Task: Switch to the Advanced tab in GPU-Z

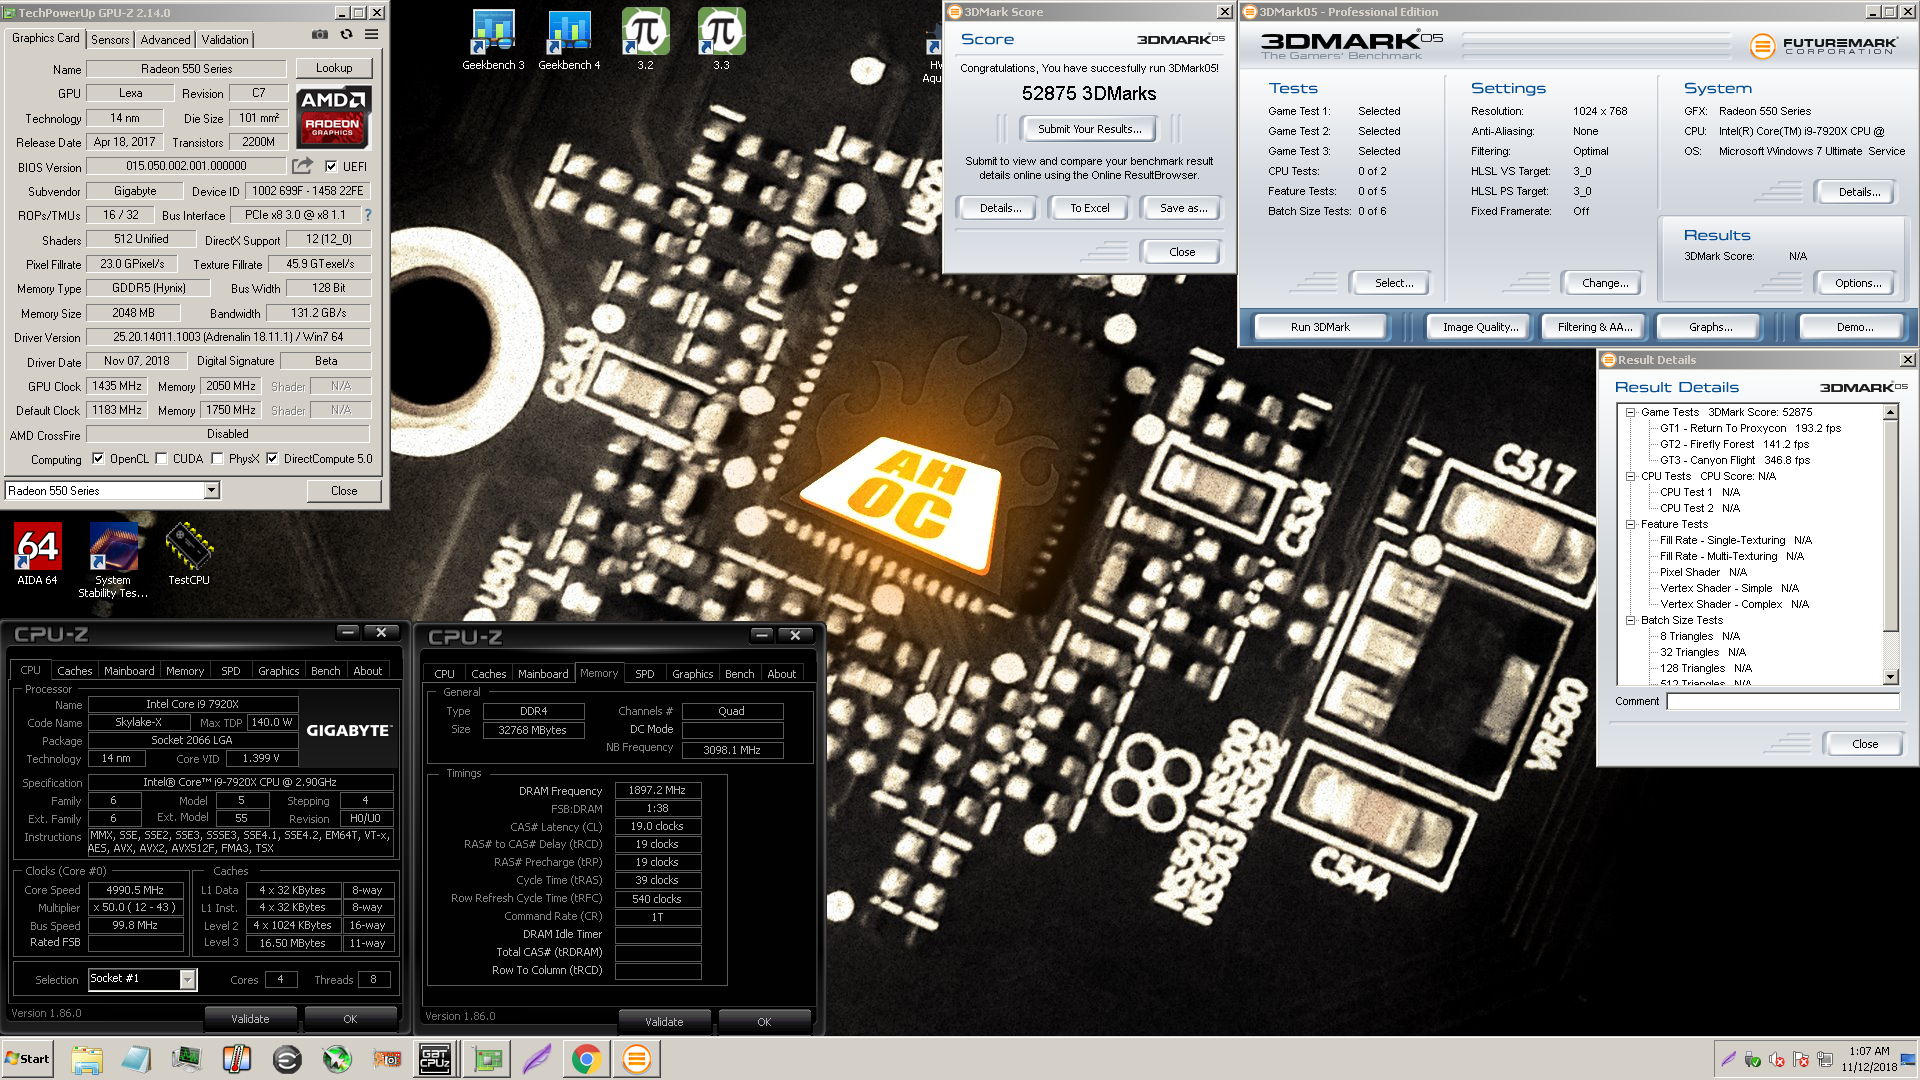Action: (165, 40)
